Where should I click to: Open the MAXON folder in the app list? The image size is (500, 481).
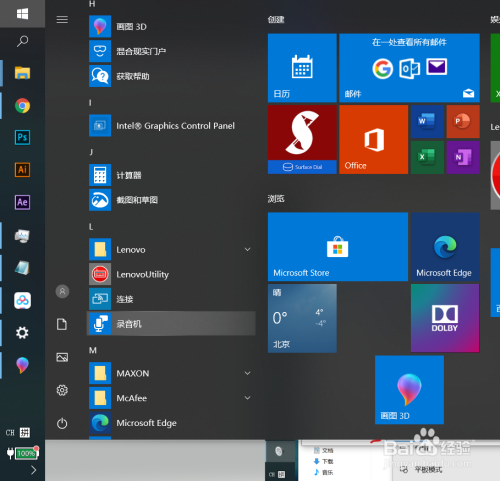(x=171, y=373)
